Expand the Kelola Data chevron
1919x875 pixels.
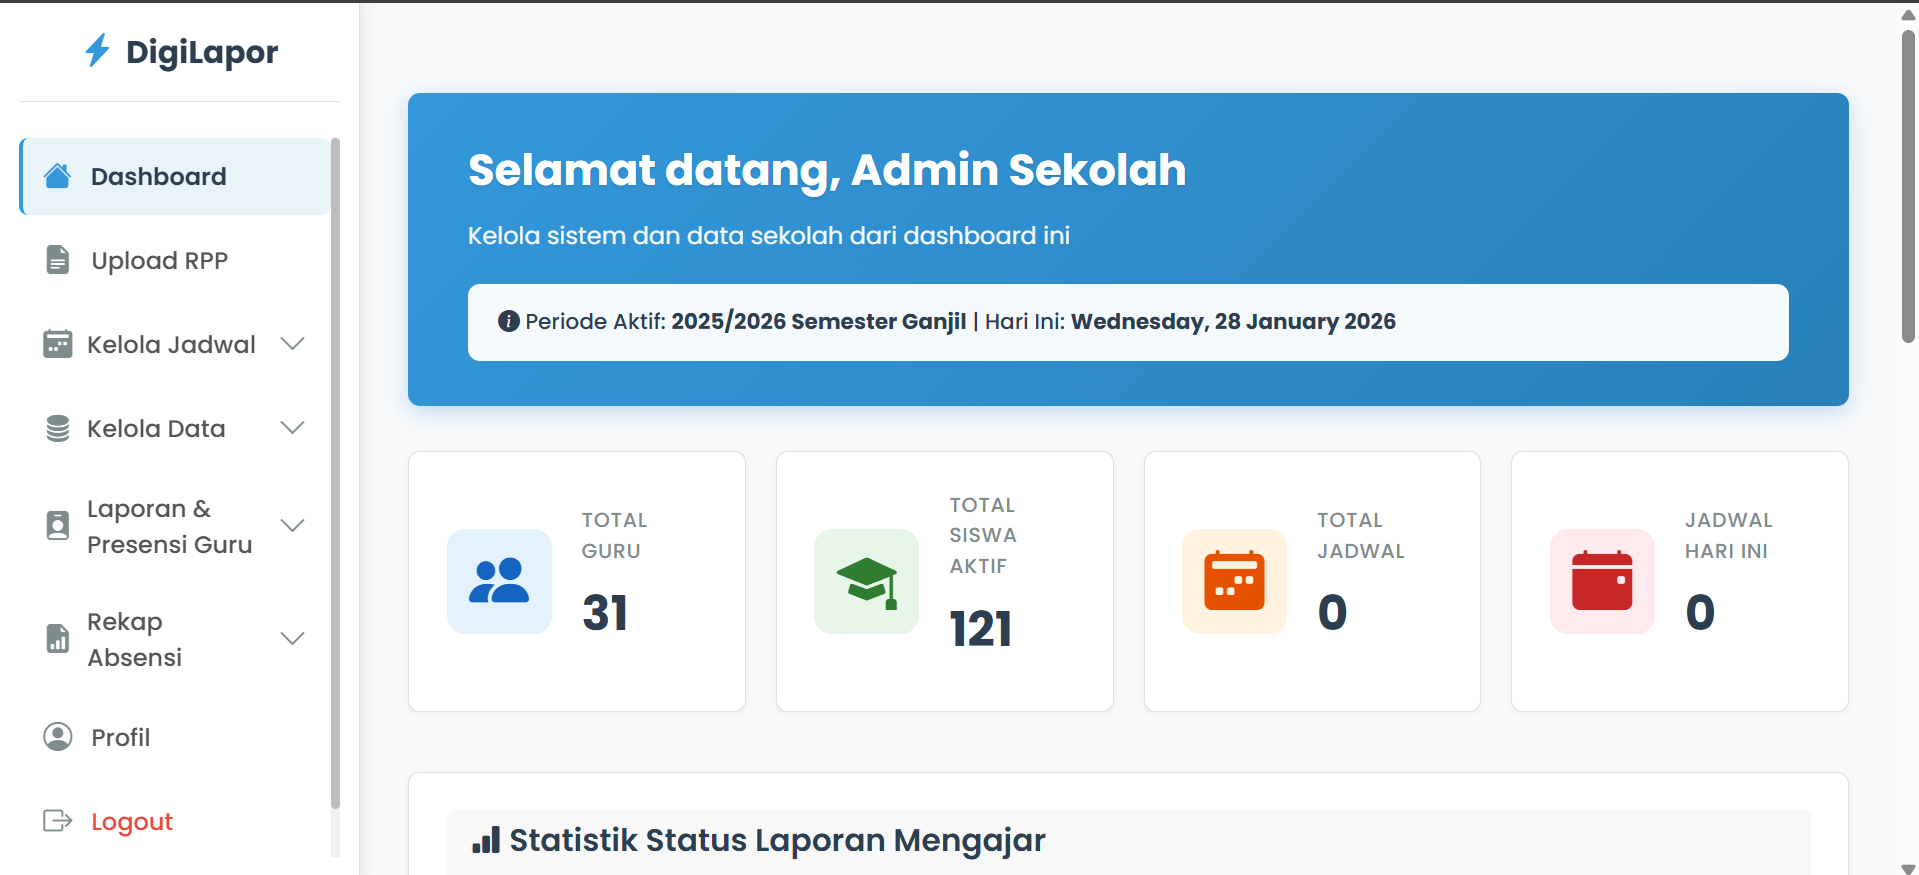292,428
